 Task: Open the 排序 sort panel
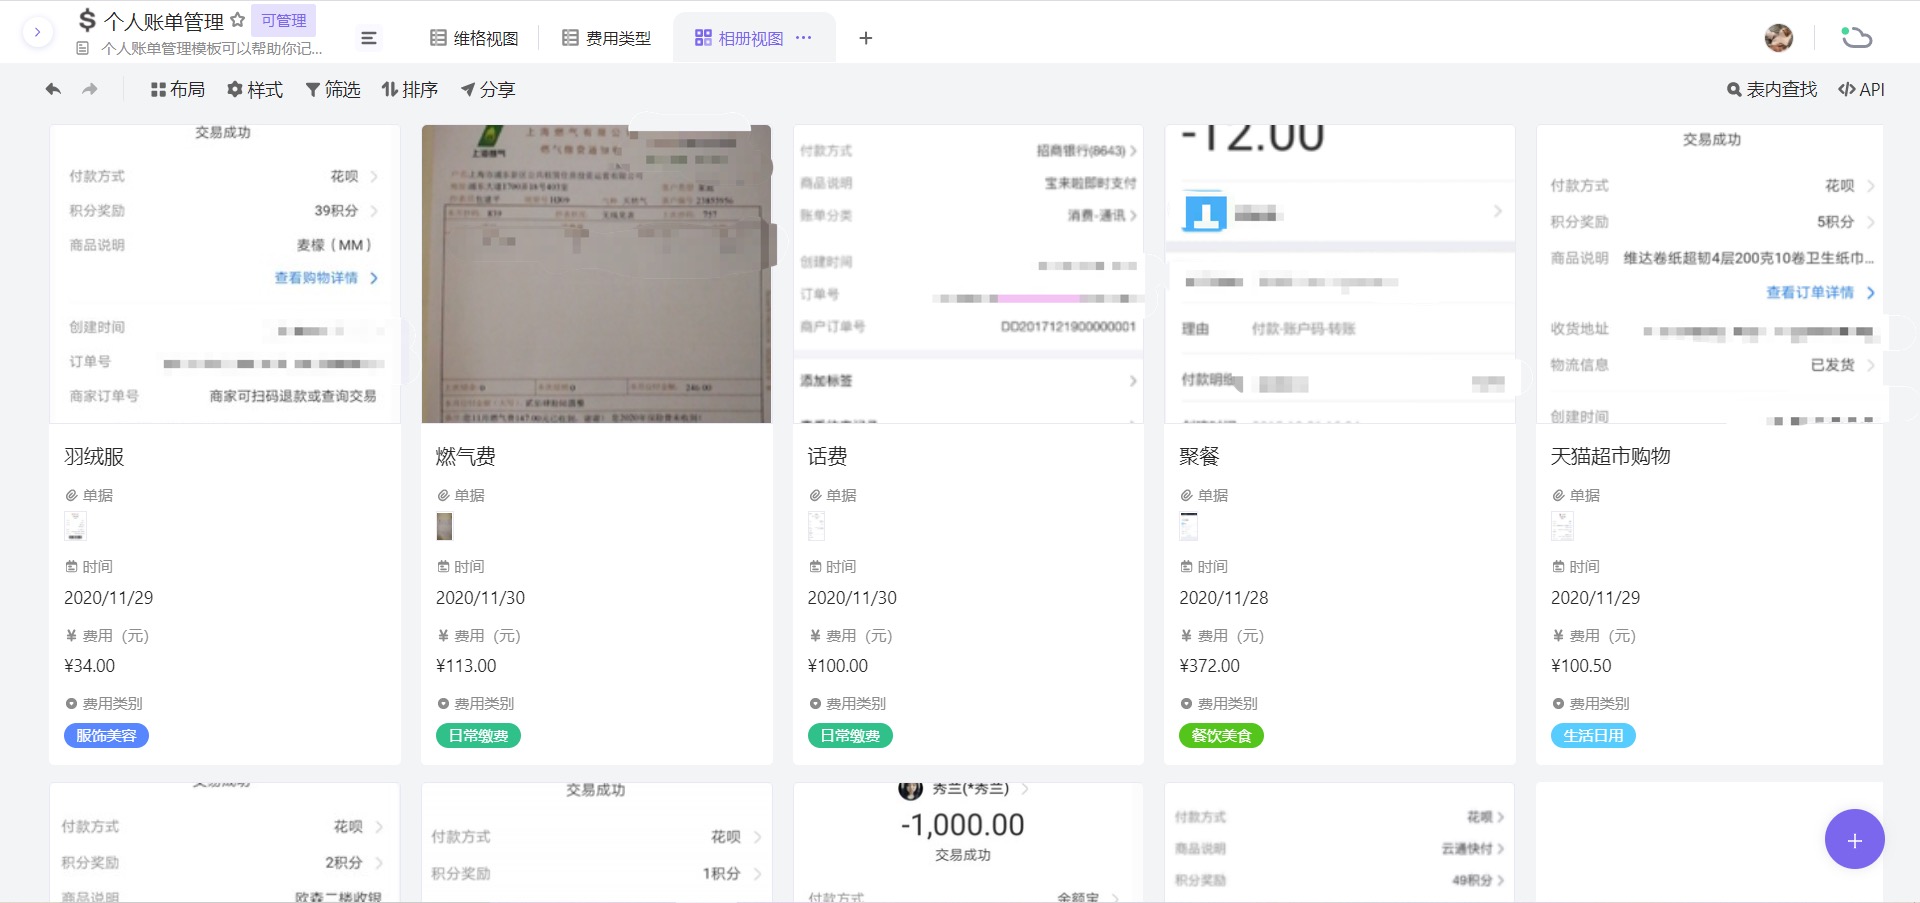click(x=410, y=89)
